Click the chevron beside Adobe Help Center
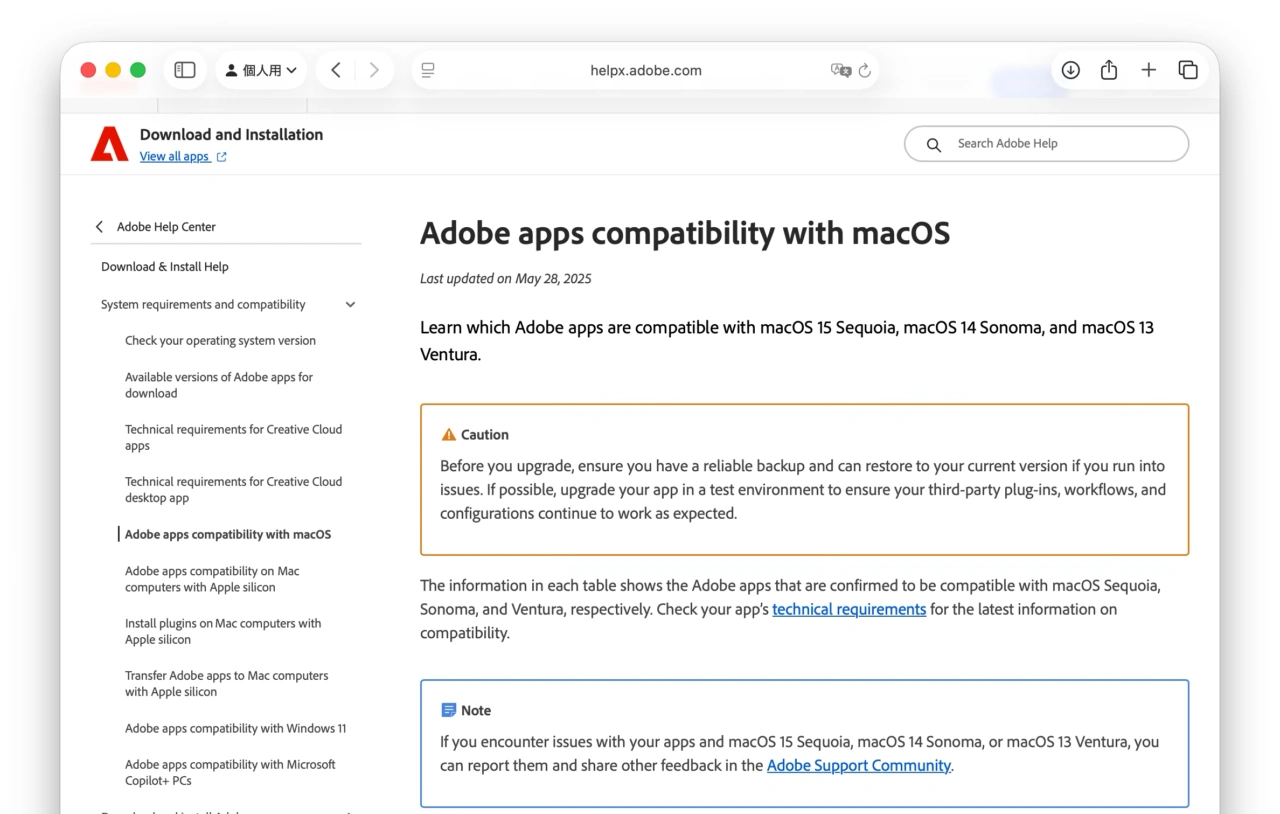 coord(99,226)
